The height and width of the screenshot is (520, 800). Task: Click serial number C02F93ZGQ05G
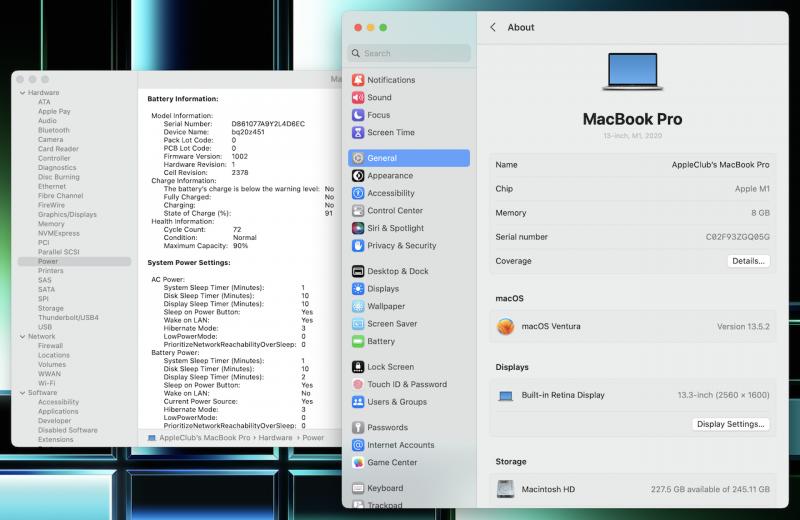(x=738, y=237)
